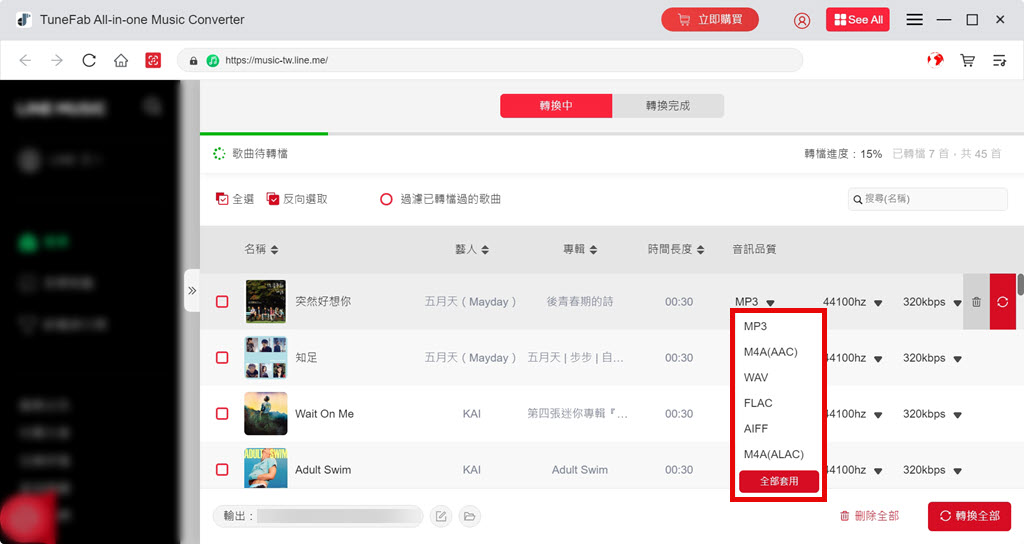Open the hamburger menu icon
This screenshot has width=1024, height=544.
(x=914, y=20)
